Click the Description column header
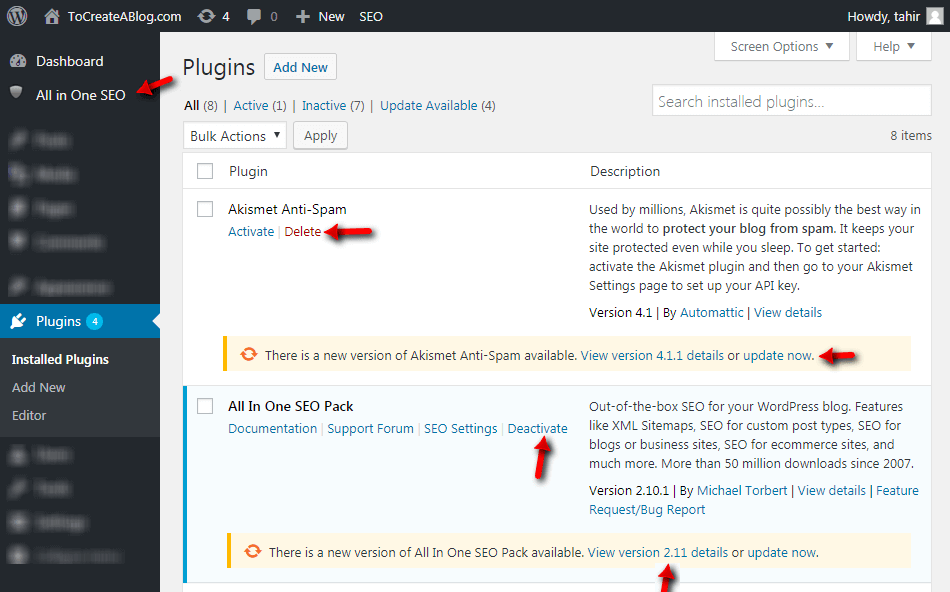This screenshot has height=592, width=950. 625,171
